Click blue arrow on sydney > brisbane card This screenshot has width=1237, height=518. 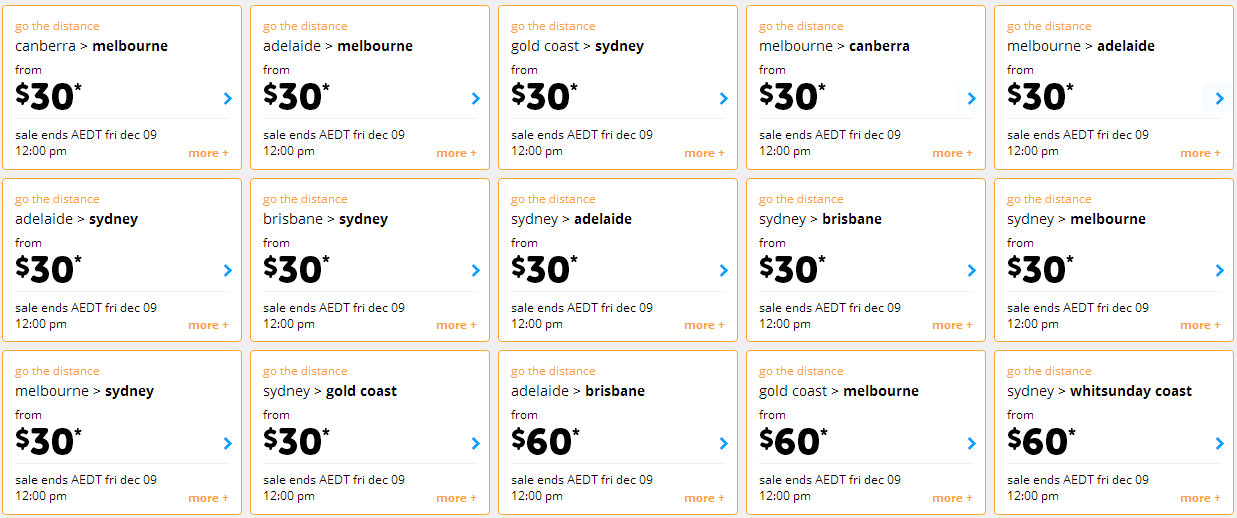click(971, 270)
